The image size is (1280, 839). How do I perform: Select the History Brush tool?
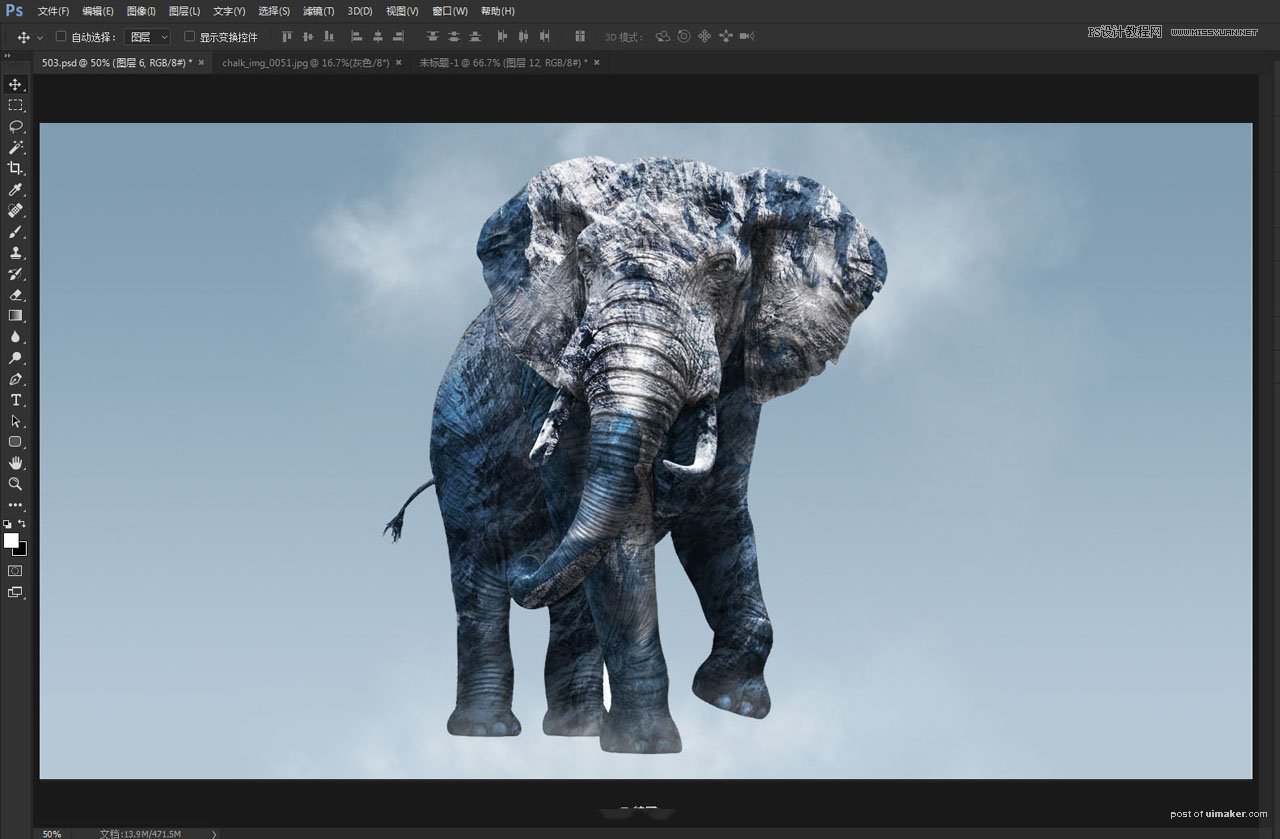(x=15, y=273)
